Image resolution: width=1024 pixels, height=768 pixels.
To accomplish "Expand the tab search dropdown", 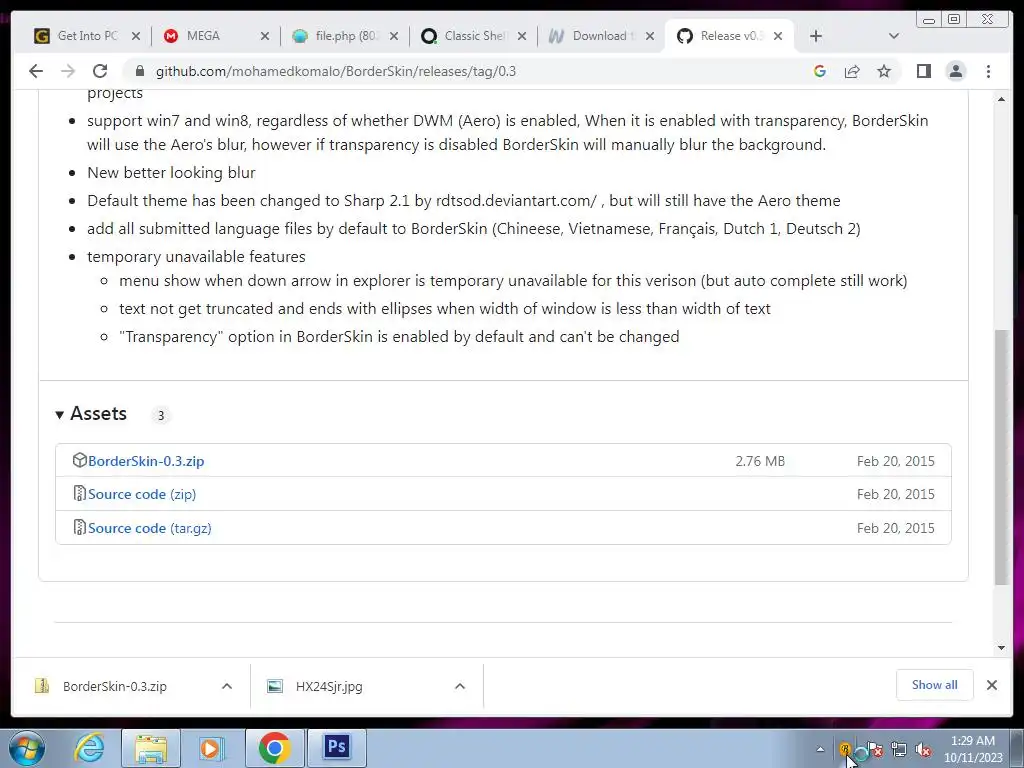I will coord(893,36).
